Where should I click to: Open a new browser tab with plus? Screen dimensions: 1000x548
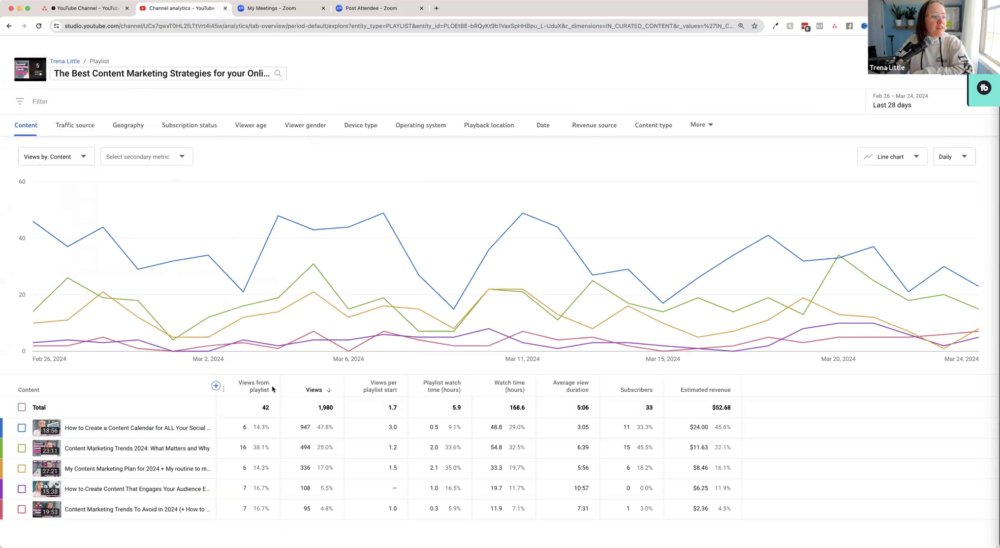[436, 8]
